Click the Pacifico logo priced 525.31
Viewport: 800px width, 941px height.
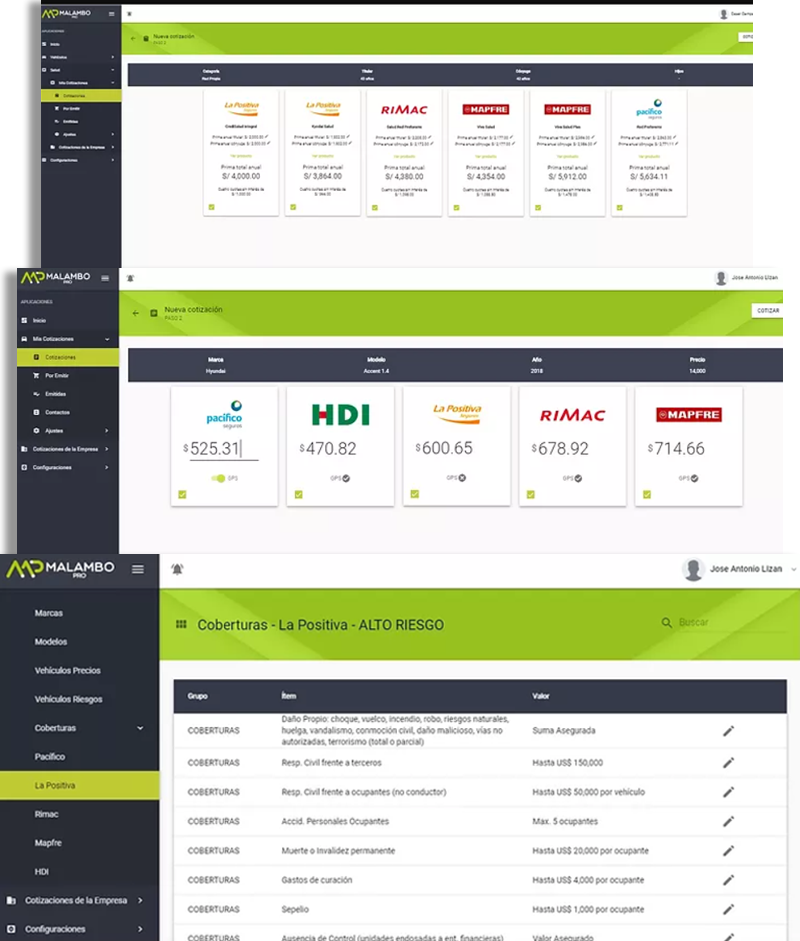(x=224, y=414)
